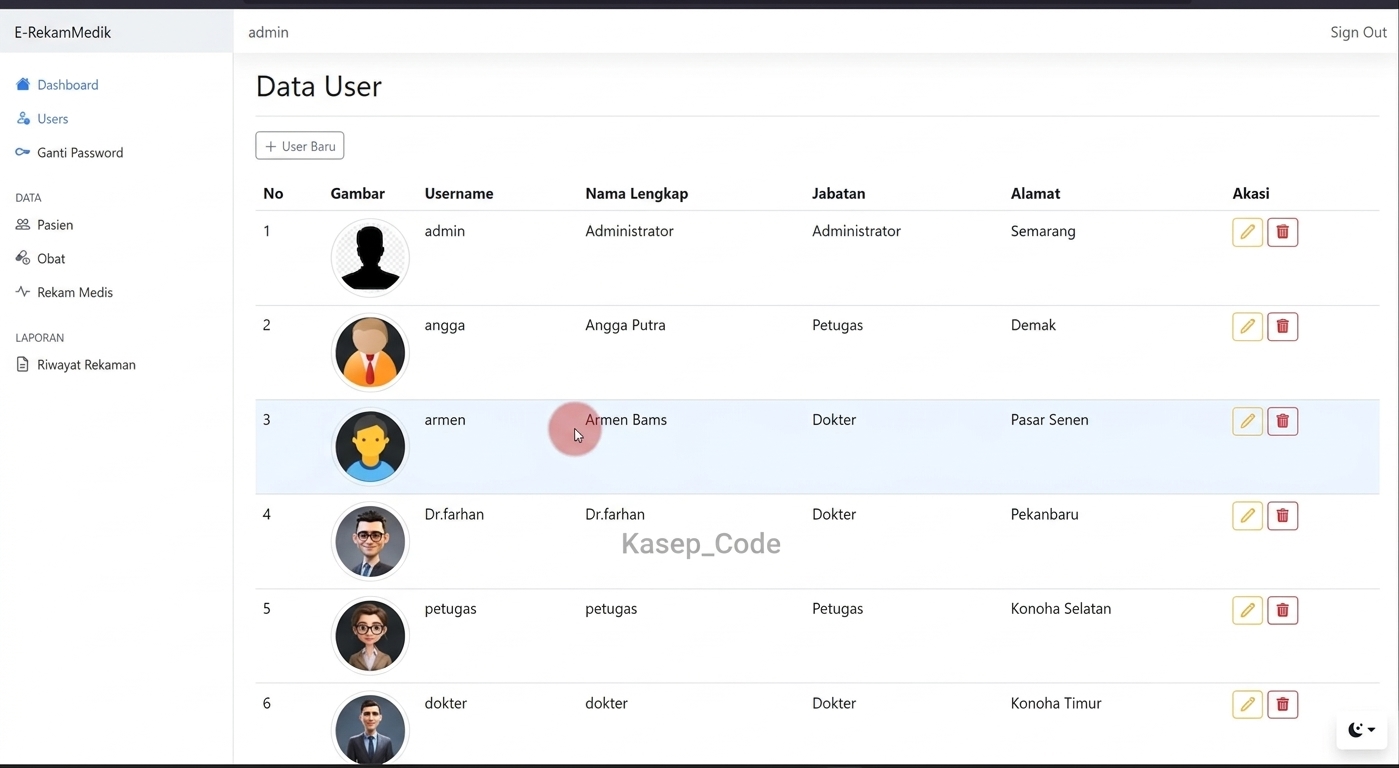Click Dr.farhan's avatar picture
This screenshot has height=768, width=1399.
click(370, 541)
